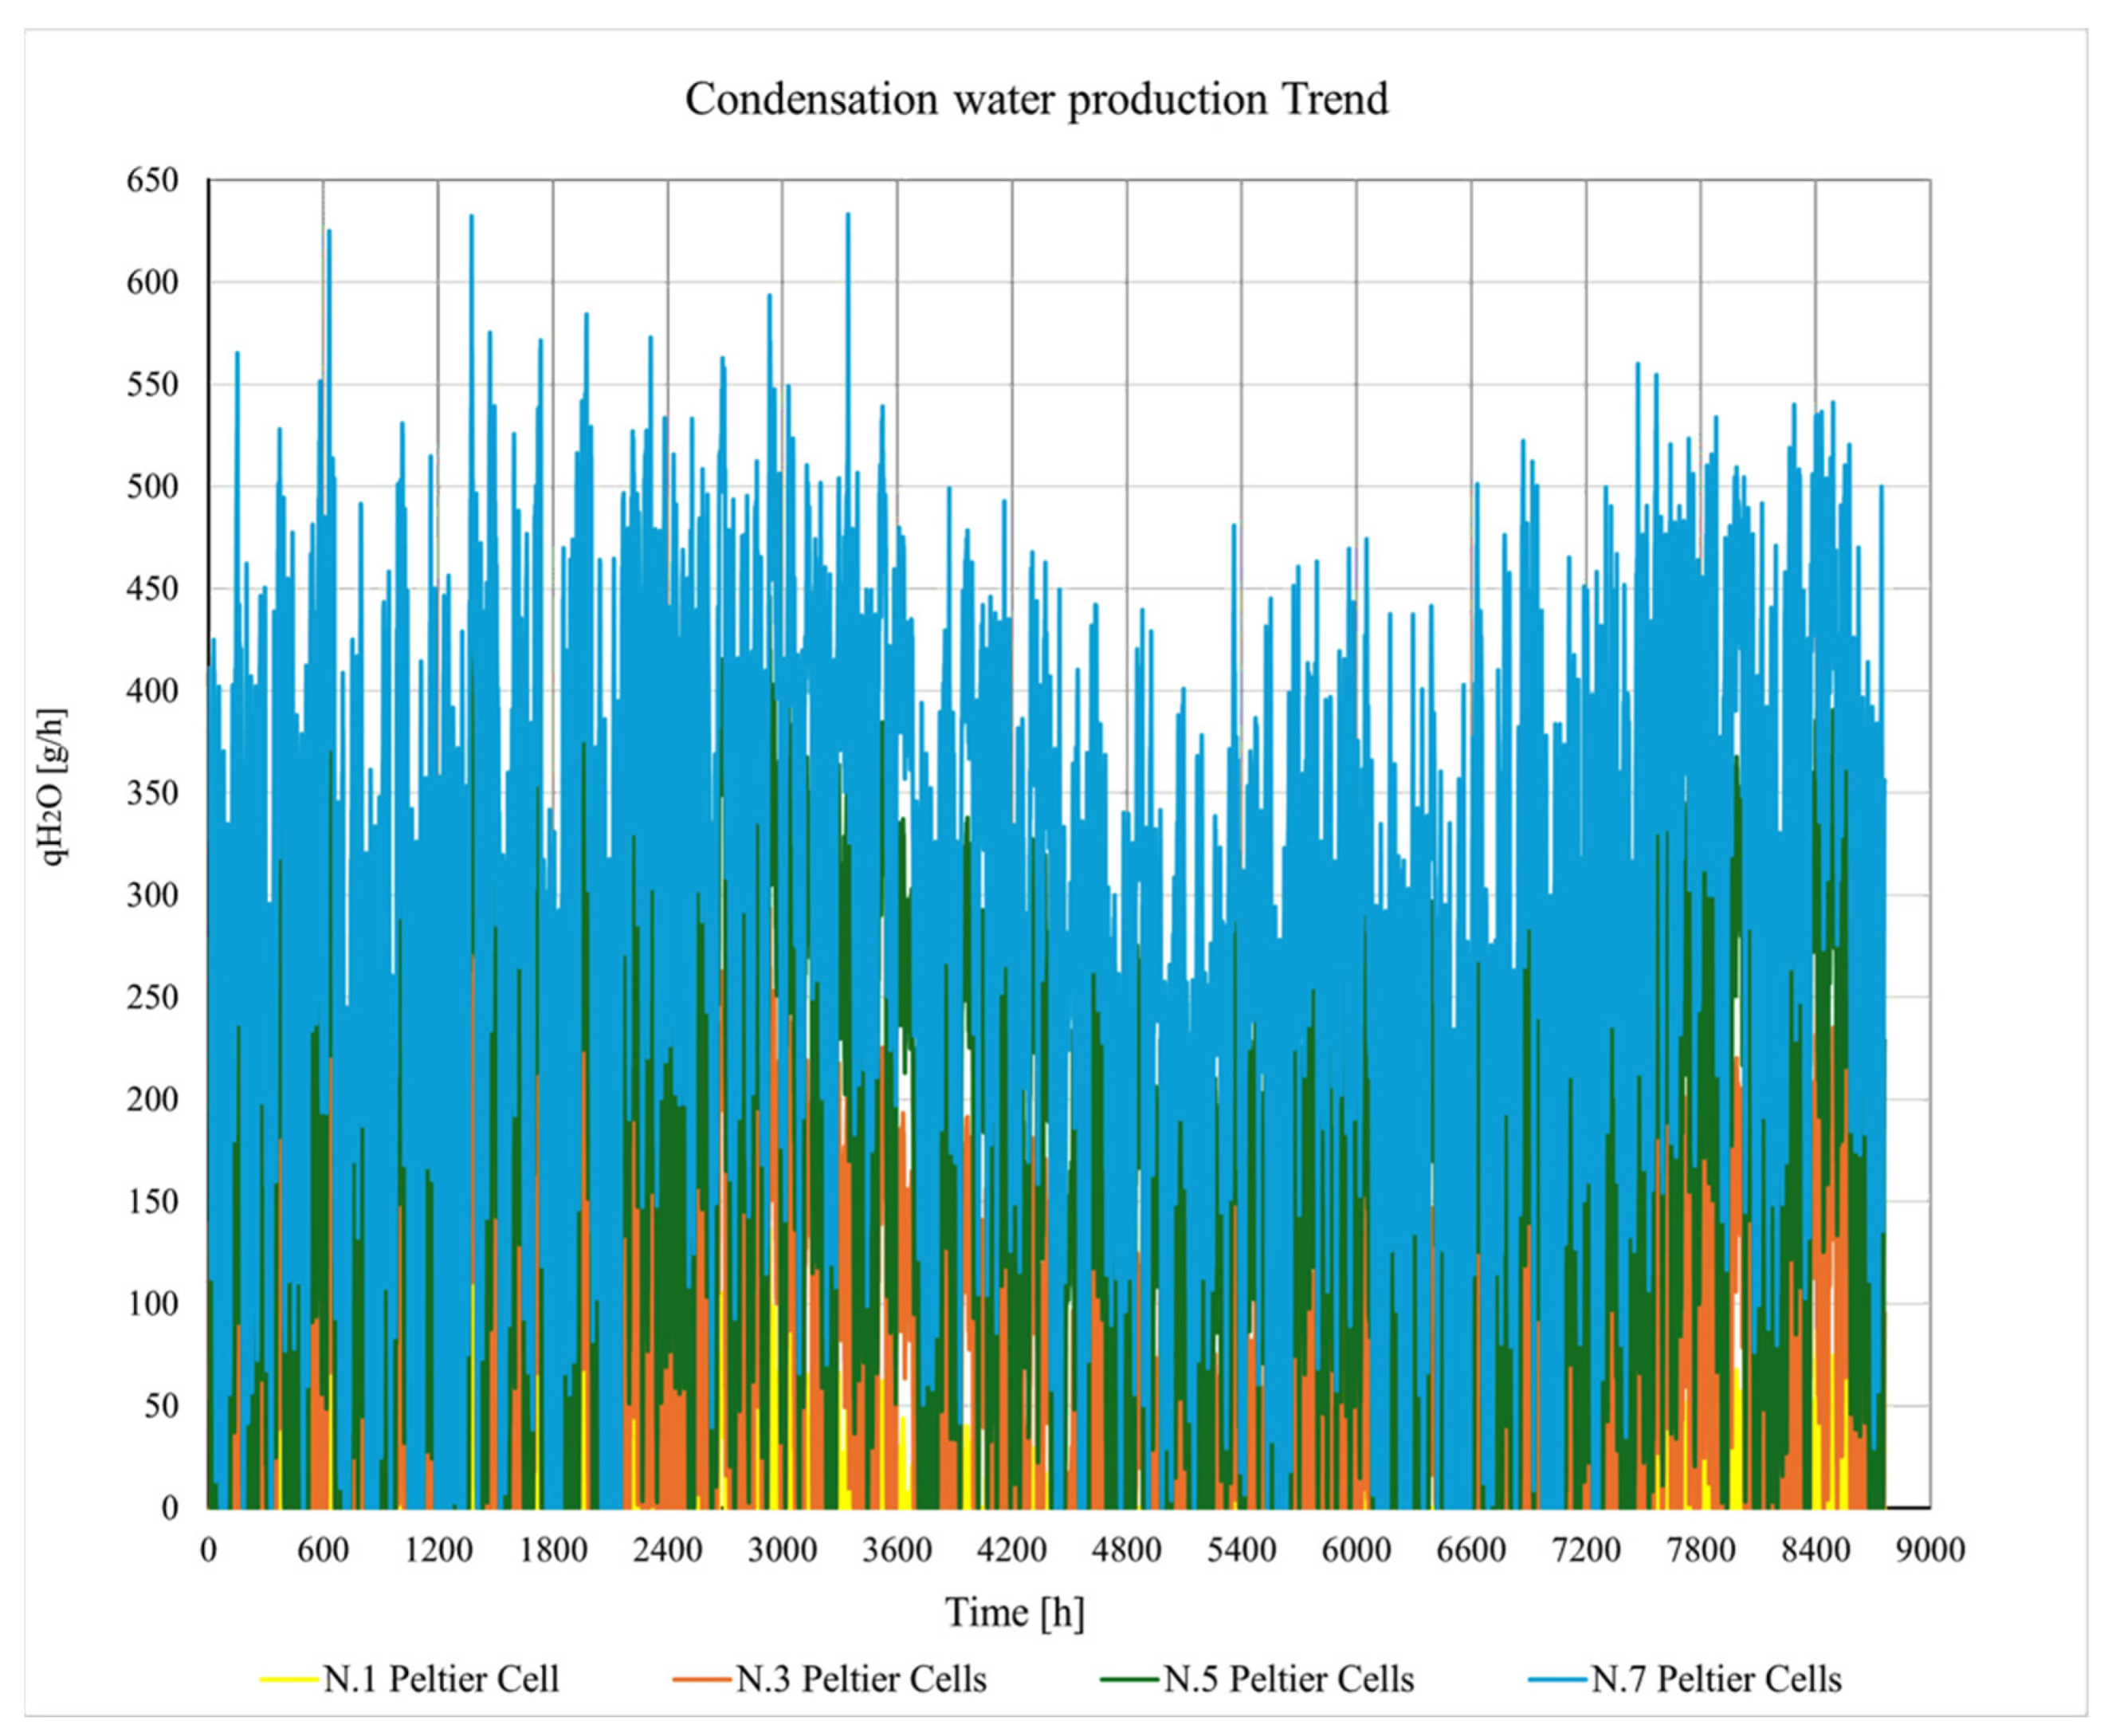2108x1736 pixels.
Task: Click the yellow legend line swatch
Action: [289, 1679]
